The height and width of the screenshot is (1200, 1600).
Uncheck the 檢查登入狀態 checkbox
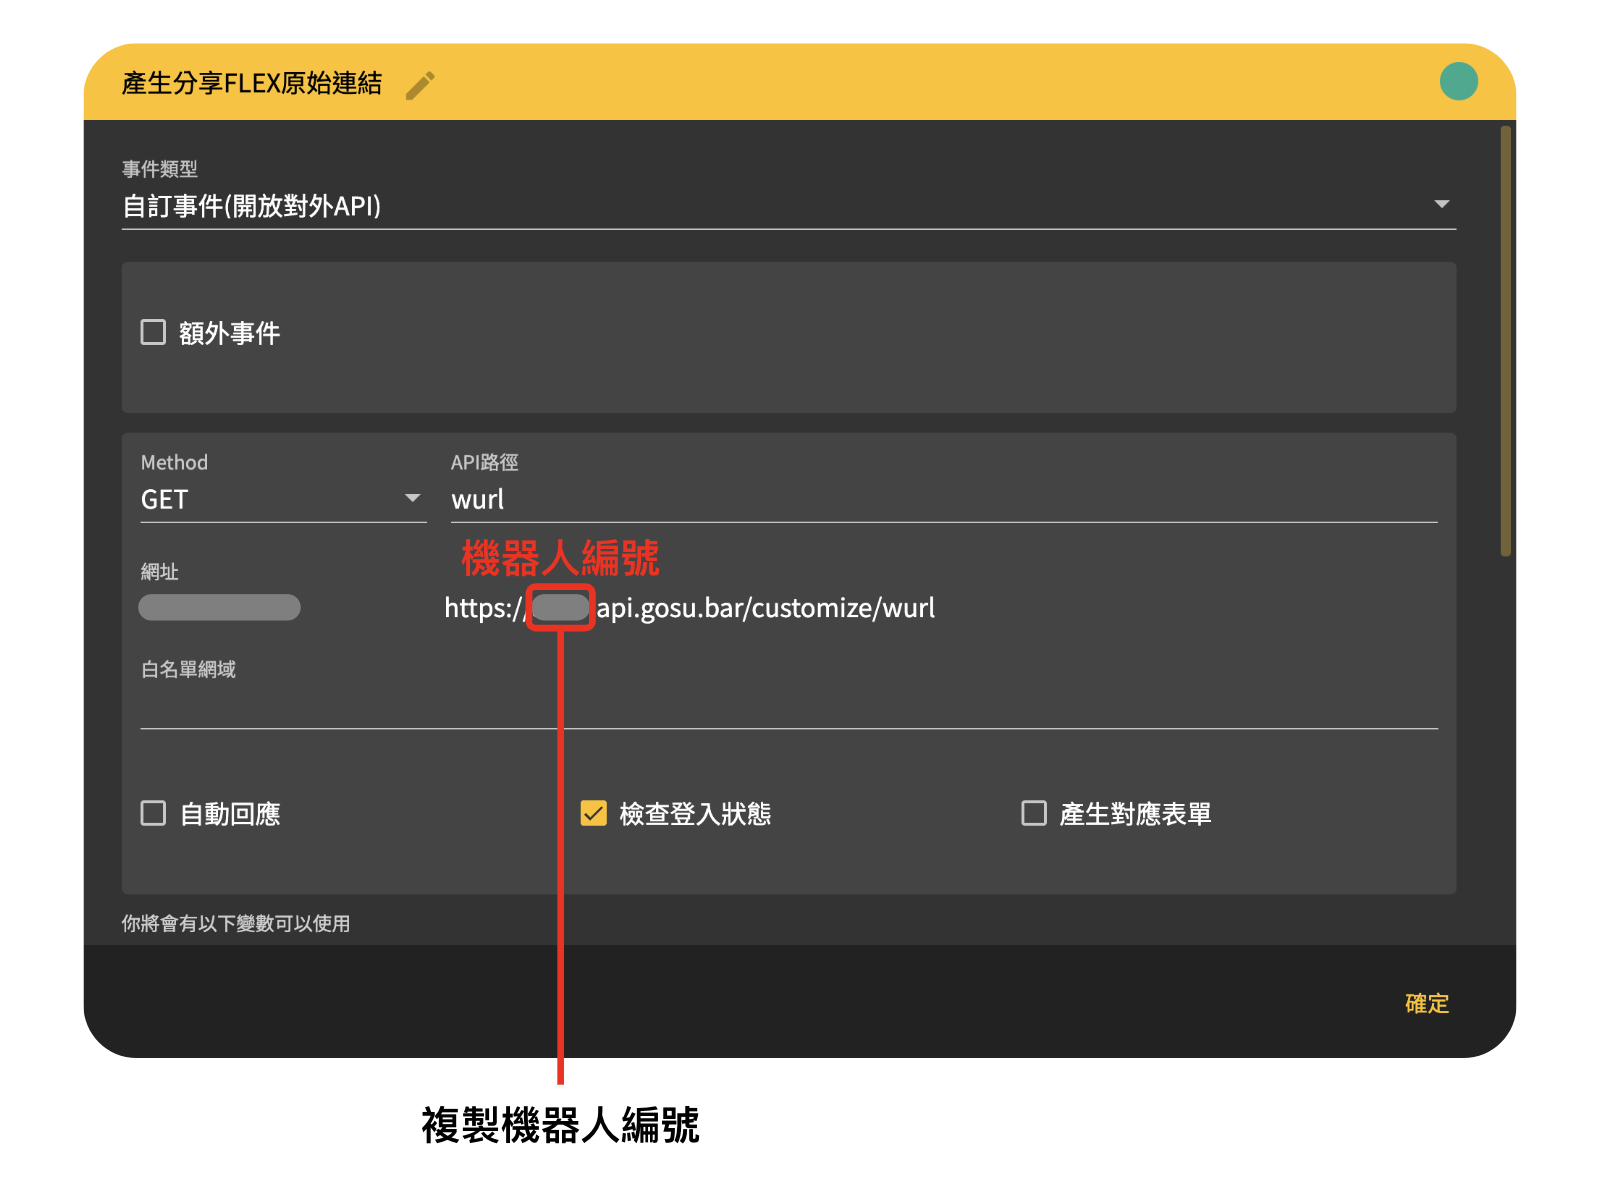coord(594,813)
